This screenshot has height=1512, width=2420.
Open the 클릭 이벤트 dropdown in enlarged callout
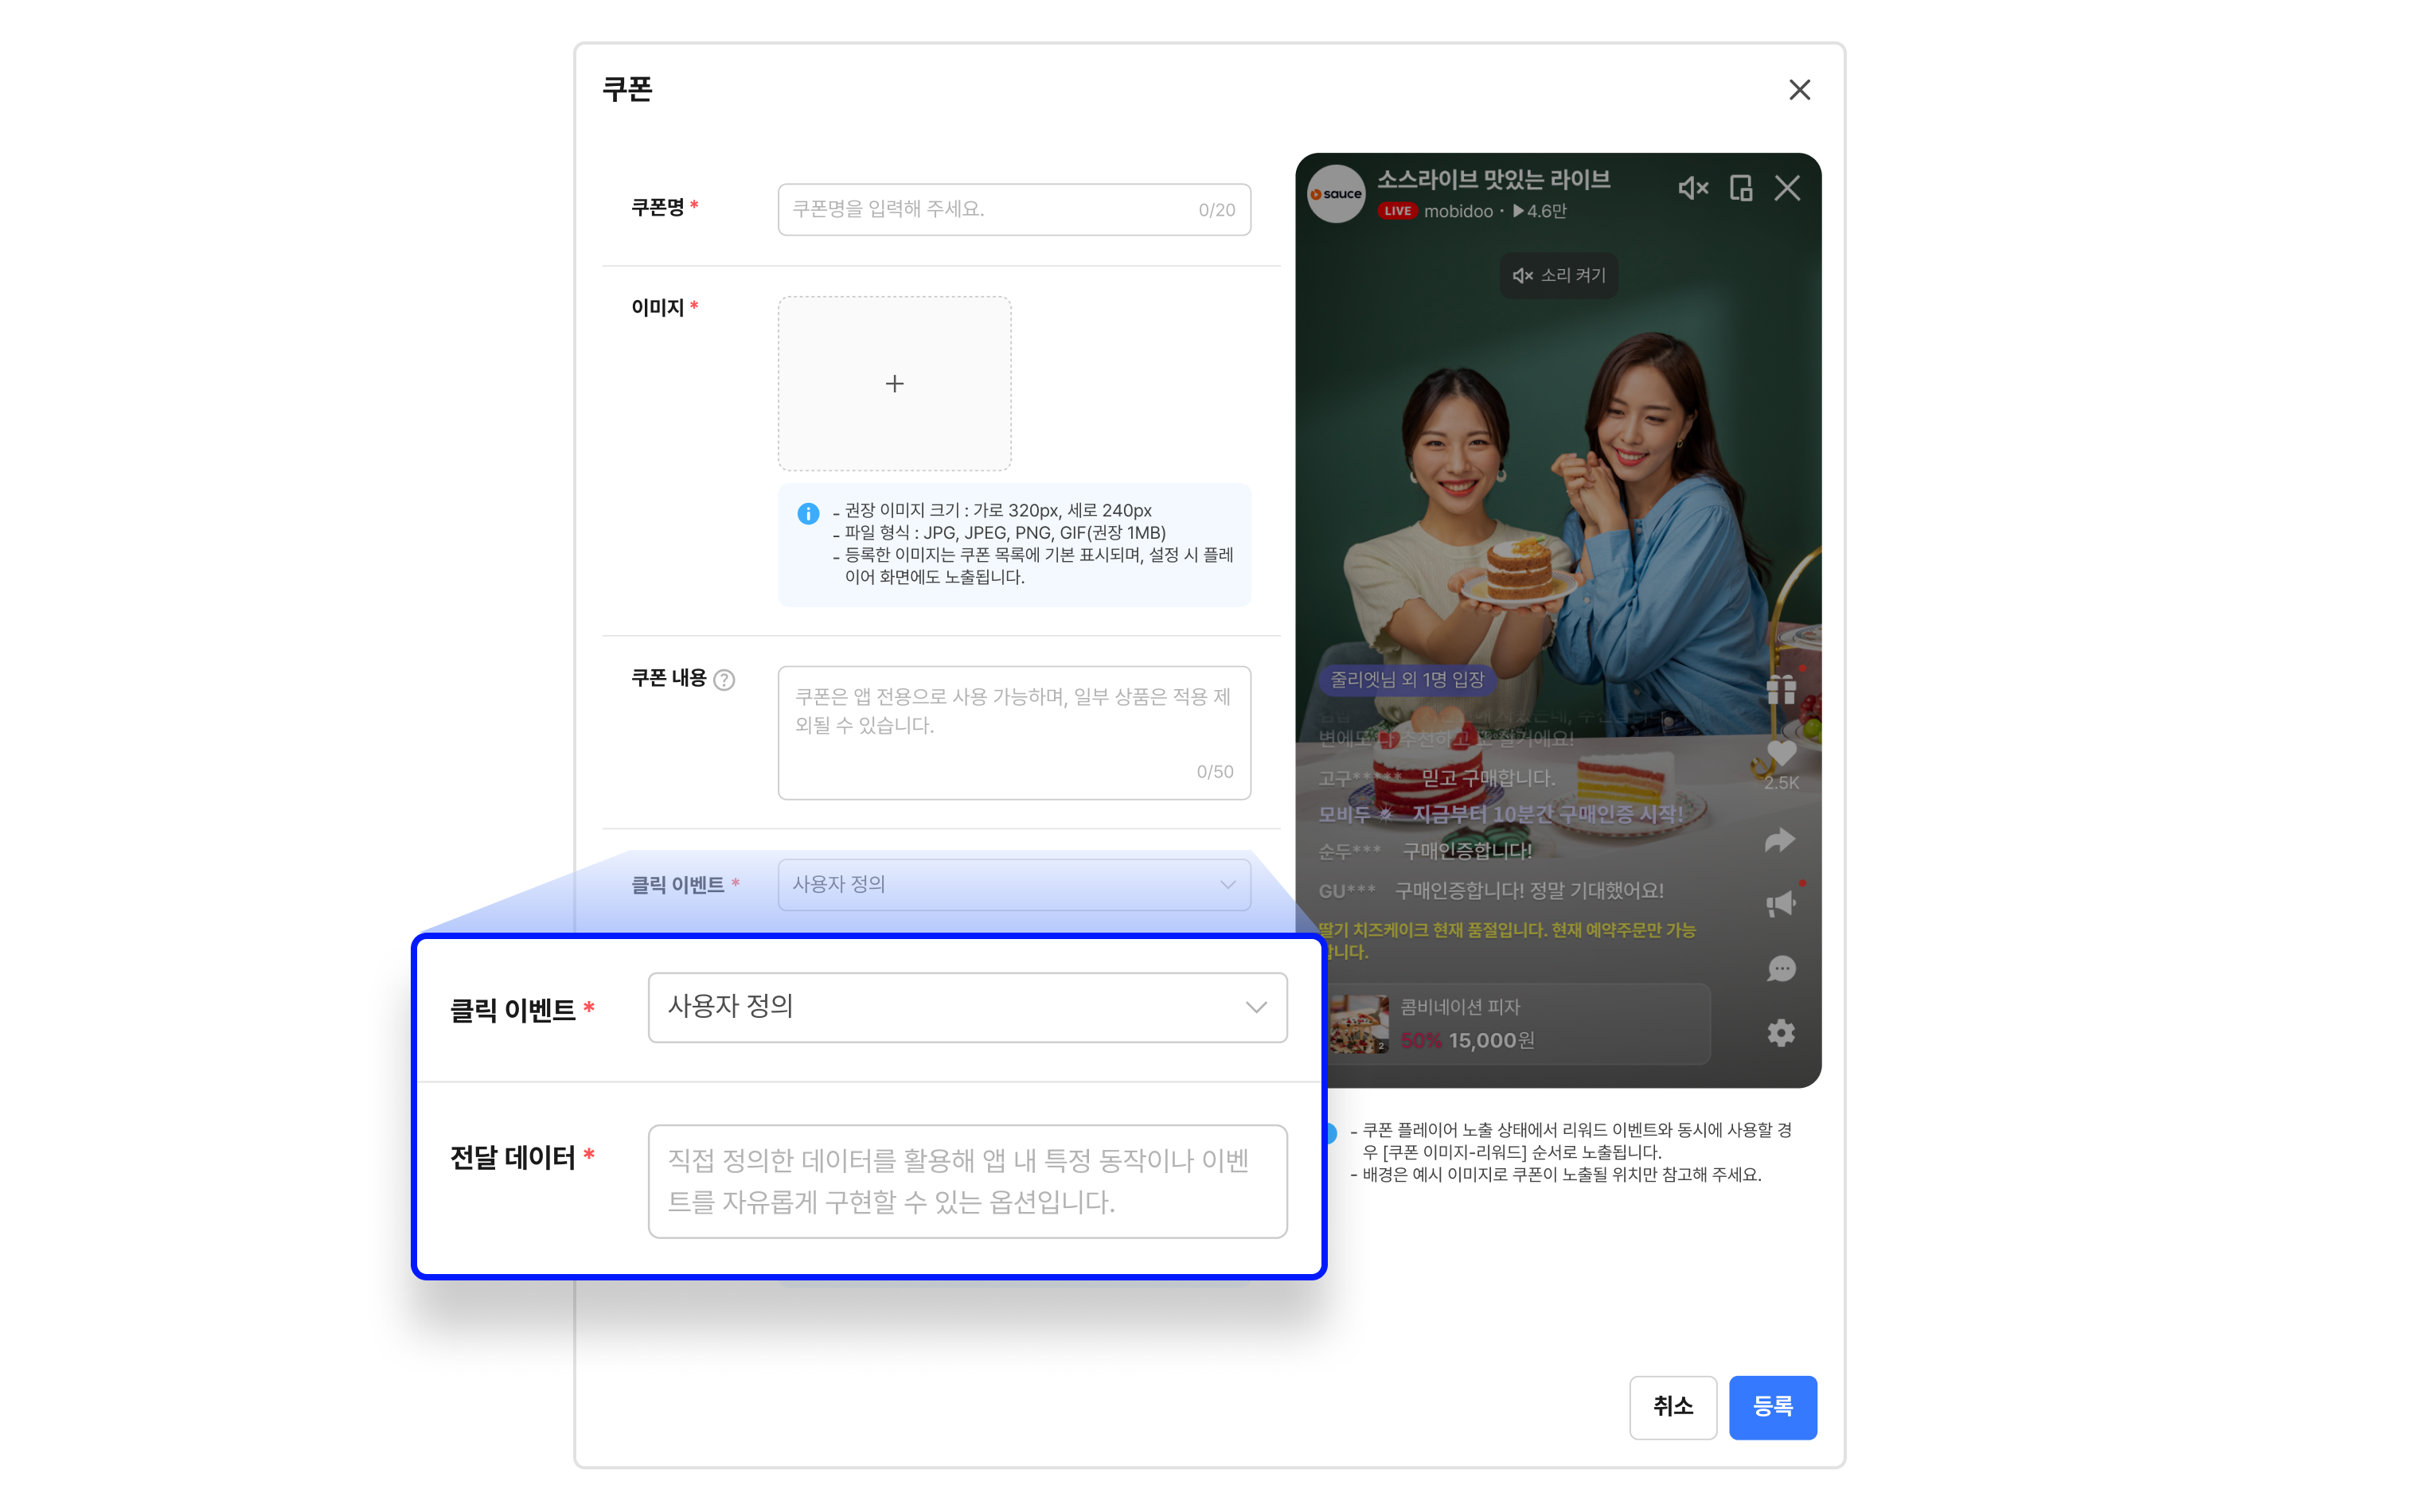(967, 1007)
